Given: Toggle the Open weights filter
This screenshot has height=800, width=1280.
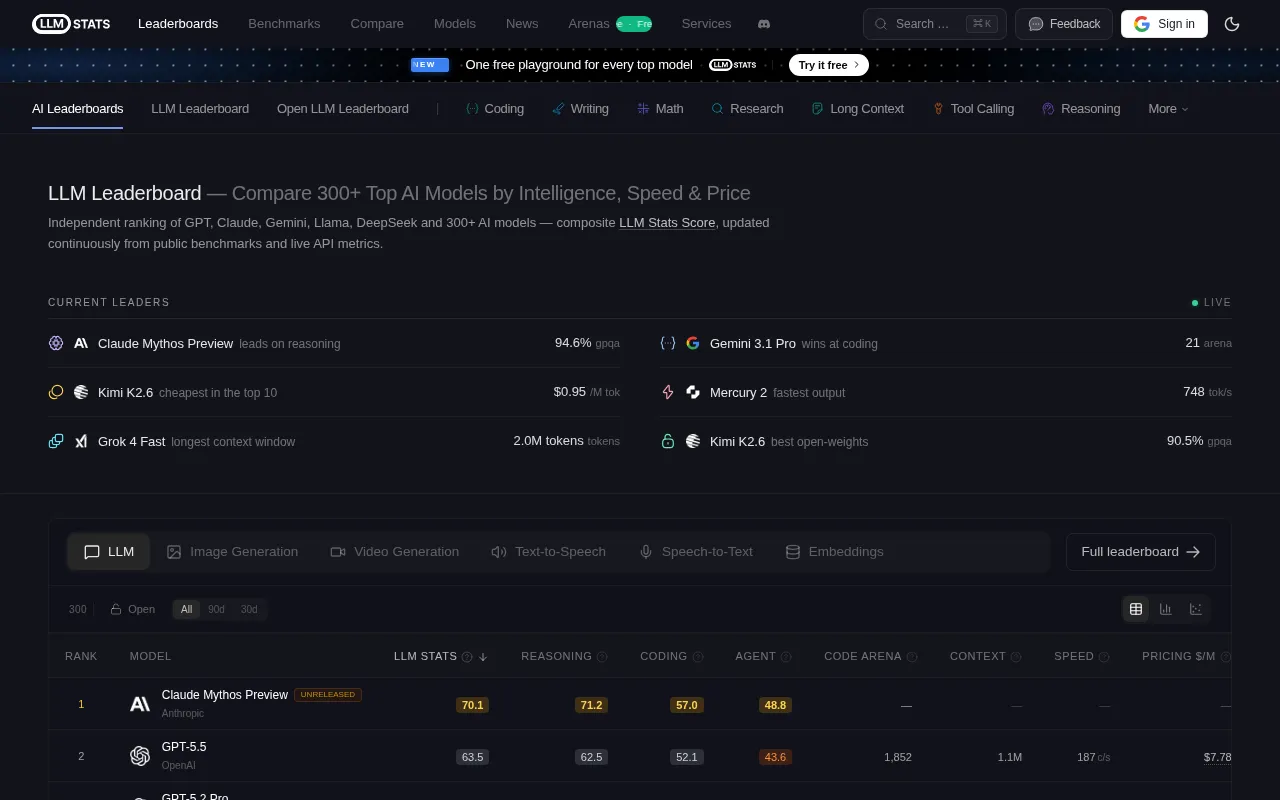Looking at the screenshot, I should coord(132,609).
